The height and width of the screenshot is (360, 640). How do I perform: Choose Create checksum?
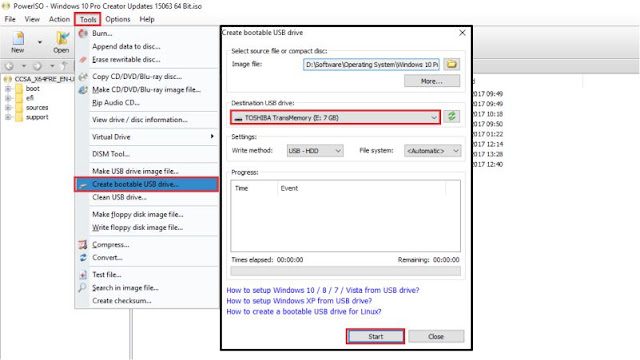coord(122,301)
